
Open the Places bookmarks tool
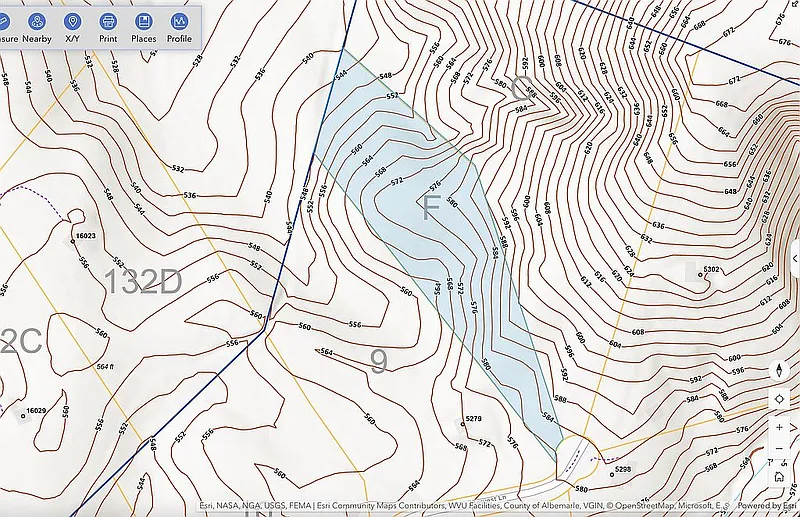[x=143, y=27]
